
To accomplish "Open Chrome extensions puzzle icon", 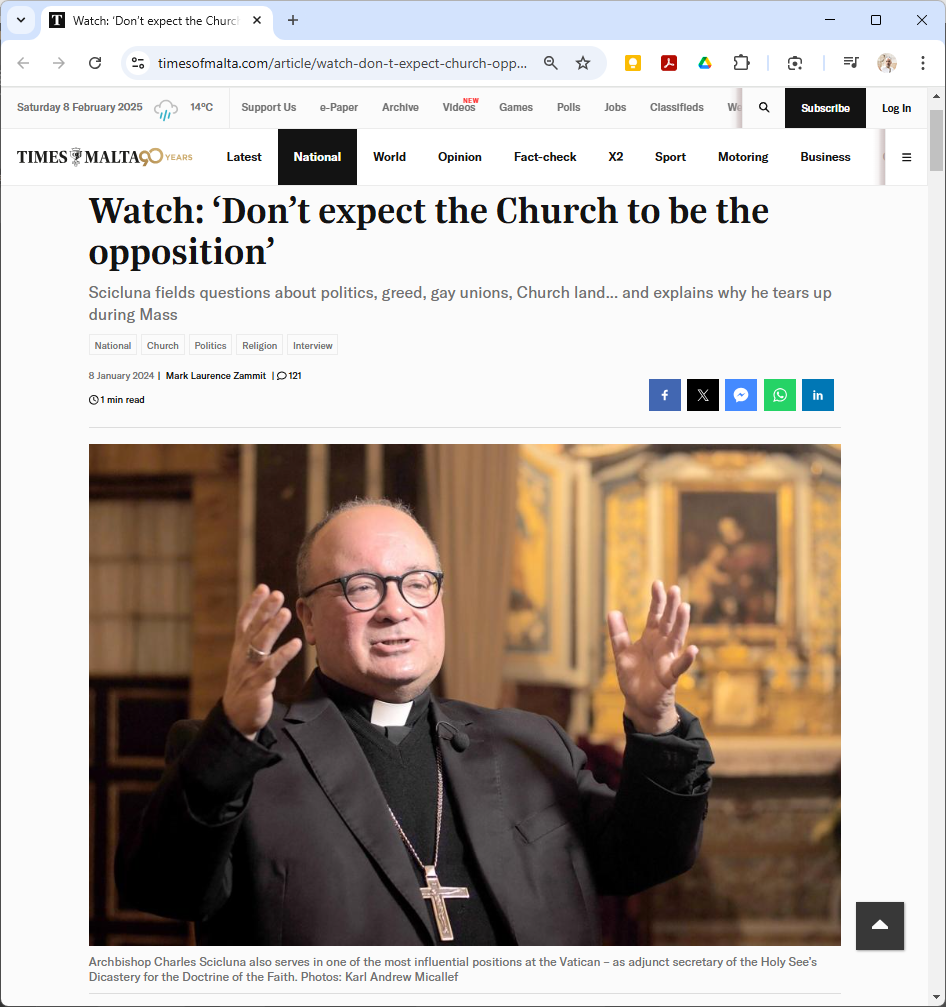I will click(741, 63).
